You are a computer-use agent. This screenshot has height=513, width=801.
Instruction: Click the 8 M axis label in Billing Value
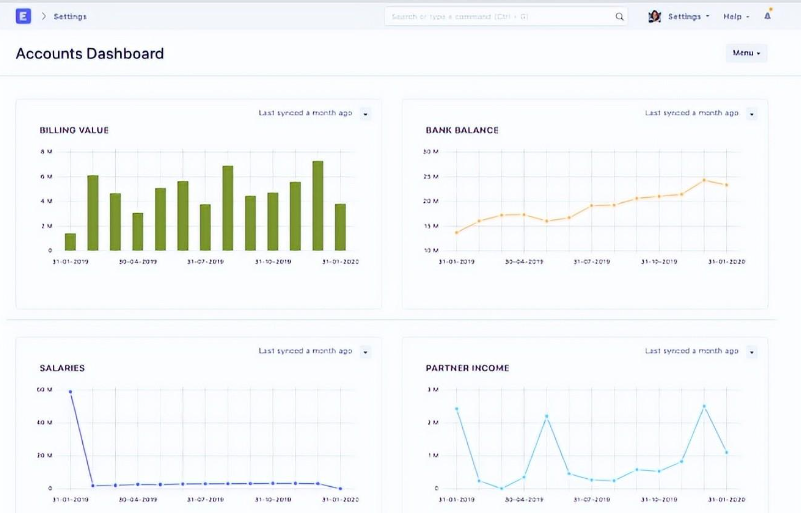46,152
